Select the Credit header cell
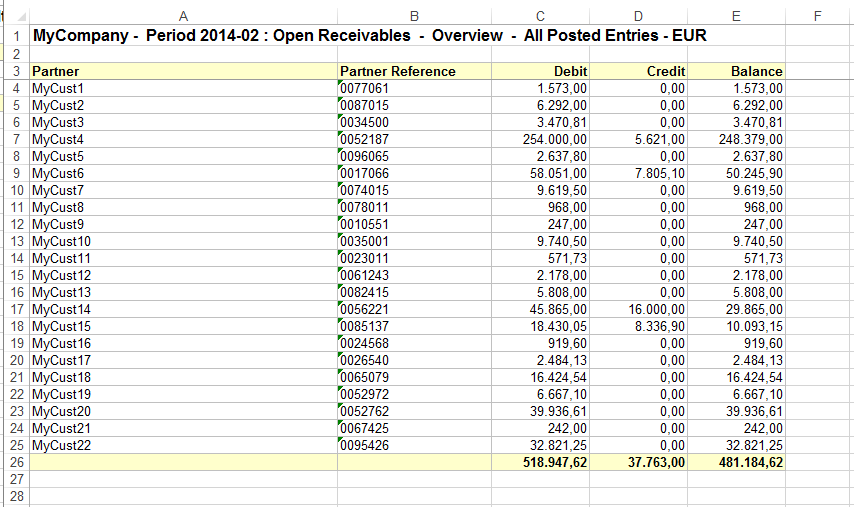 point(639,71)
